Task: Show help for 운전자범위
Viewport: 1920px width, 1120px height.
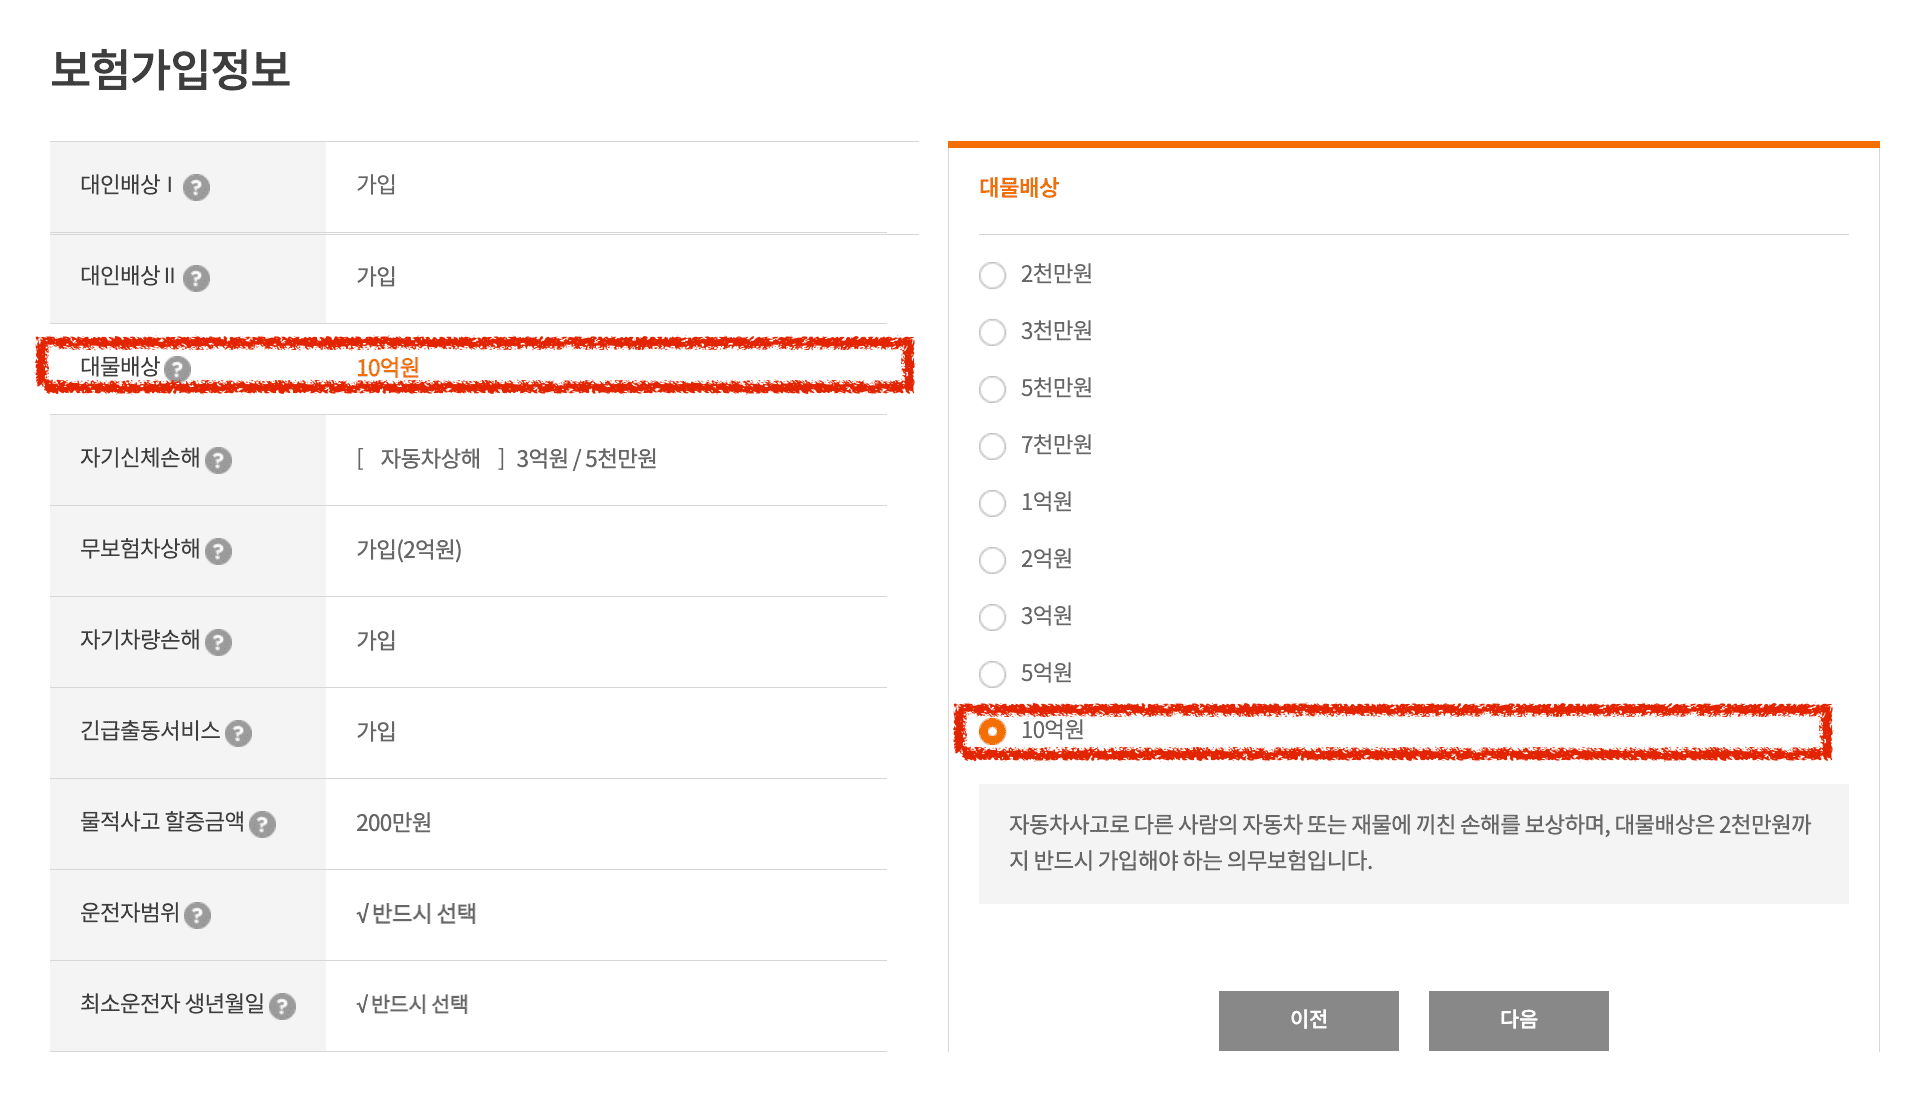Action: coord(198,915)
